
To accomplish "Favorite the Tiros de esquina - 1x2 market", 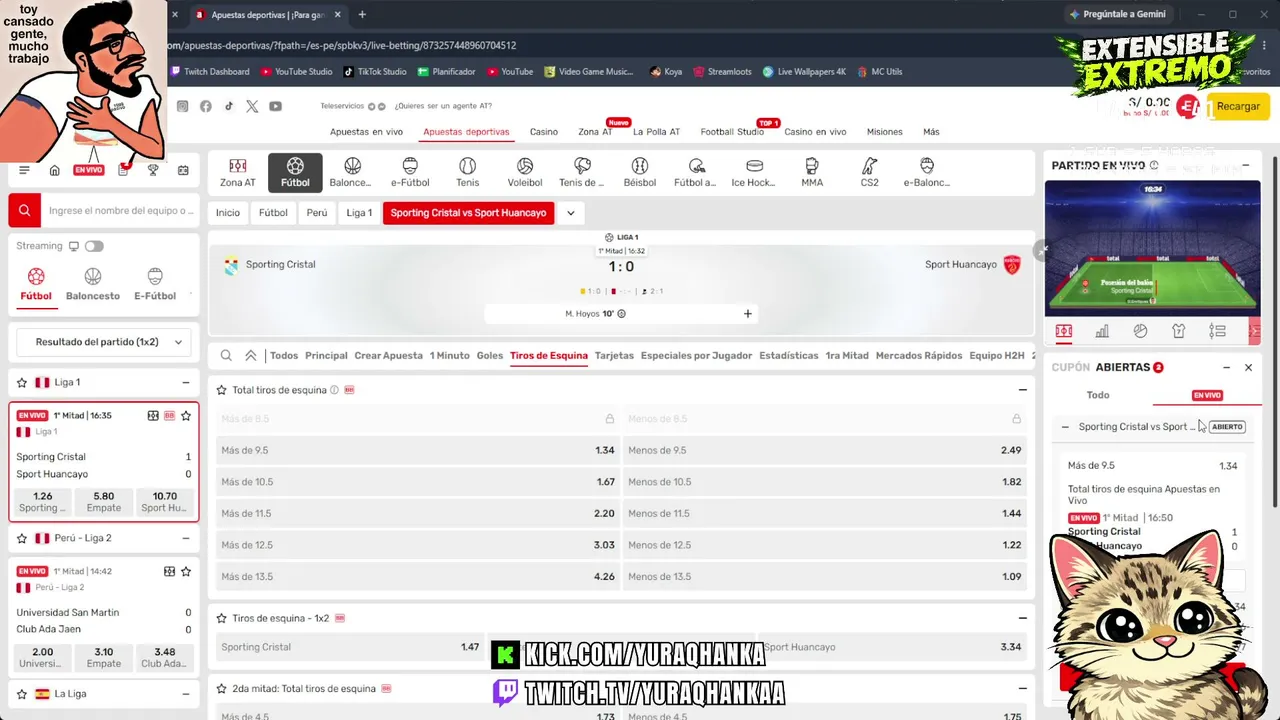I will [222, 618].
